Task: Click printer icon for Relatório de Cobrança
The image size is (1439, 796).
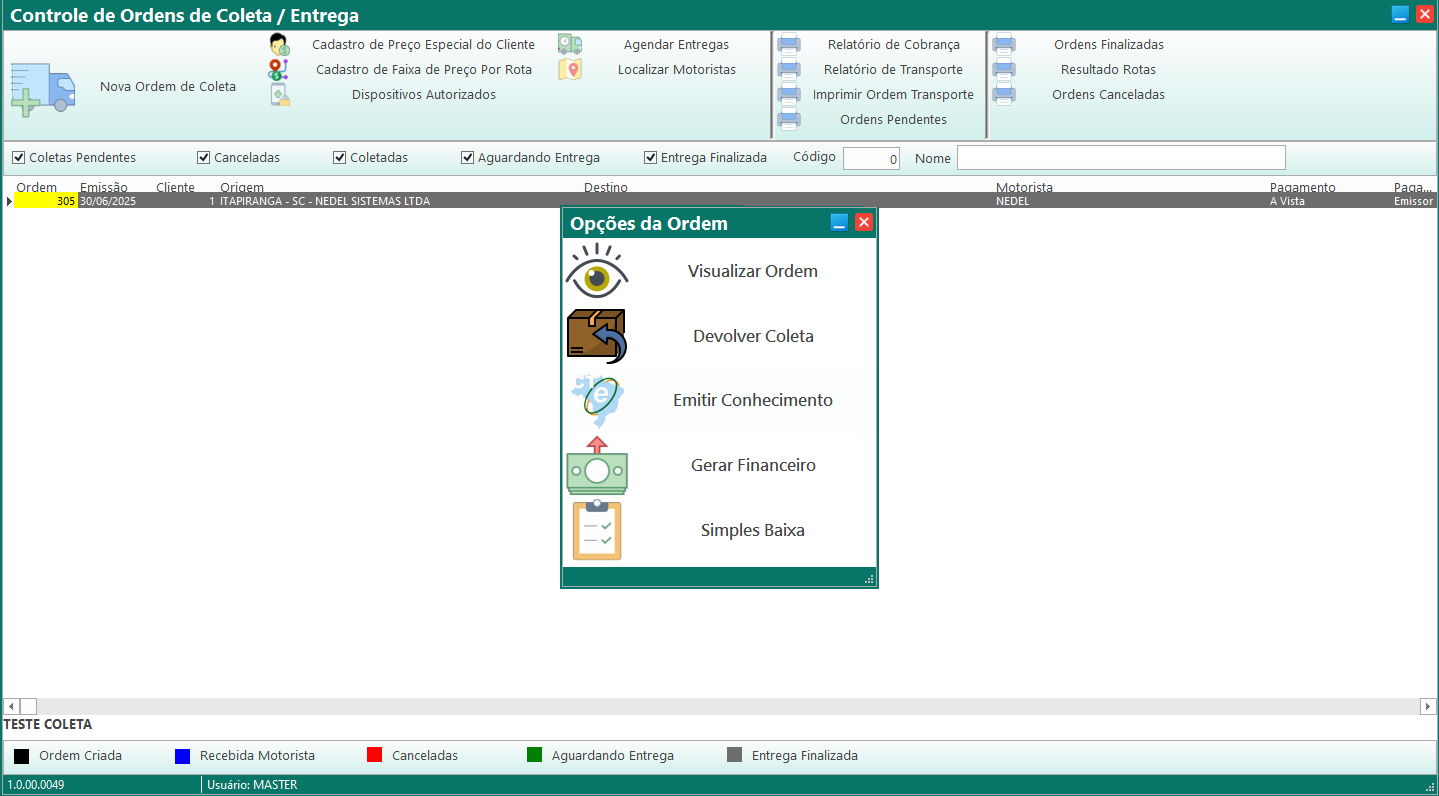Action: coord(789,45)
